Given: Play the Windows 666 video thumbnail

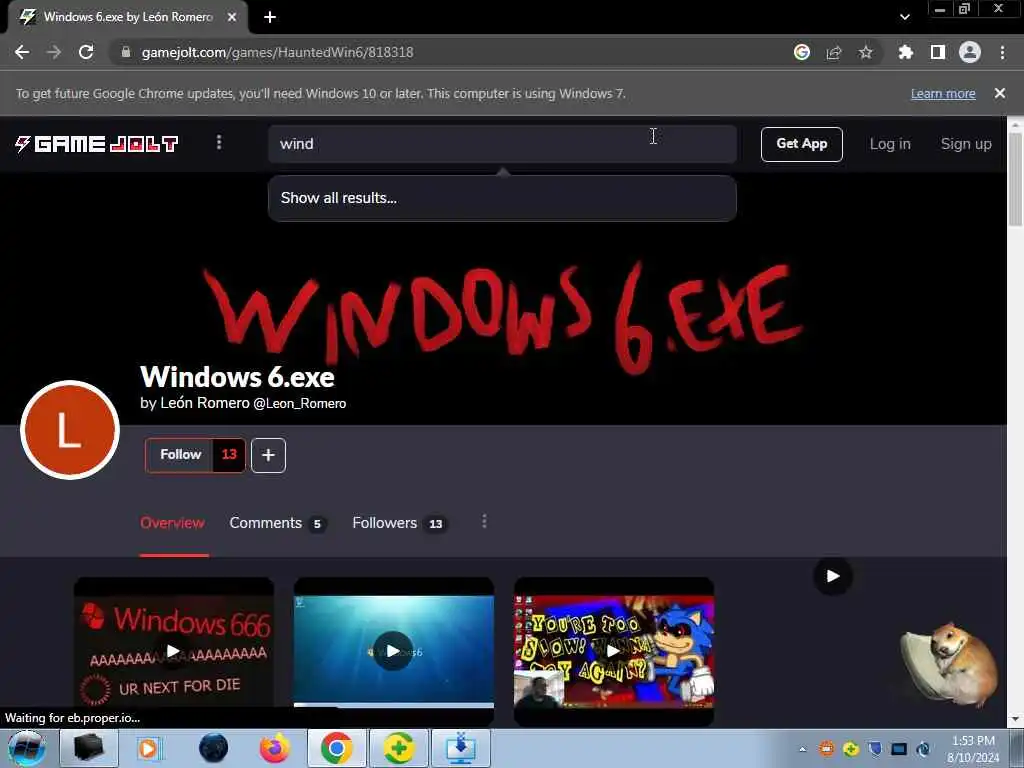Looking at the screenshot, I should [x=174, y=651].
